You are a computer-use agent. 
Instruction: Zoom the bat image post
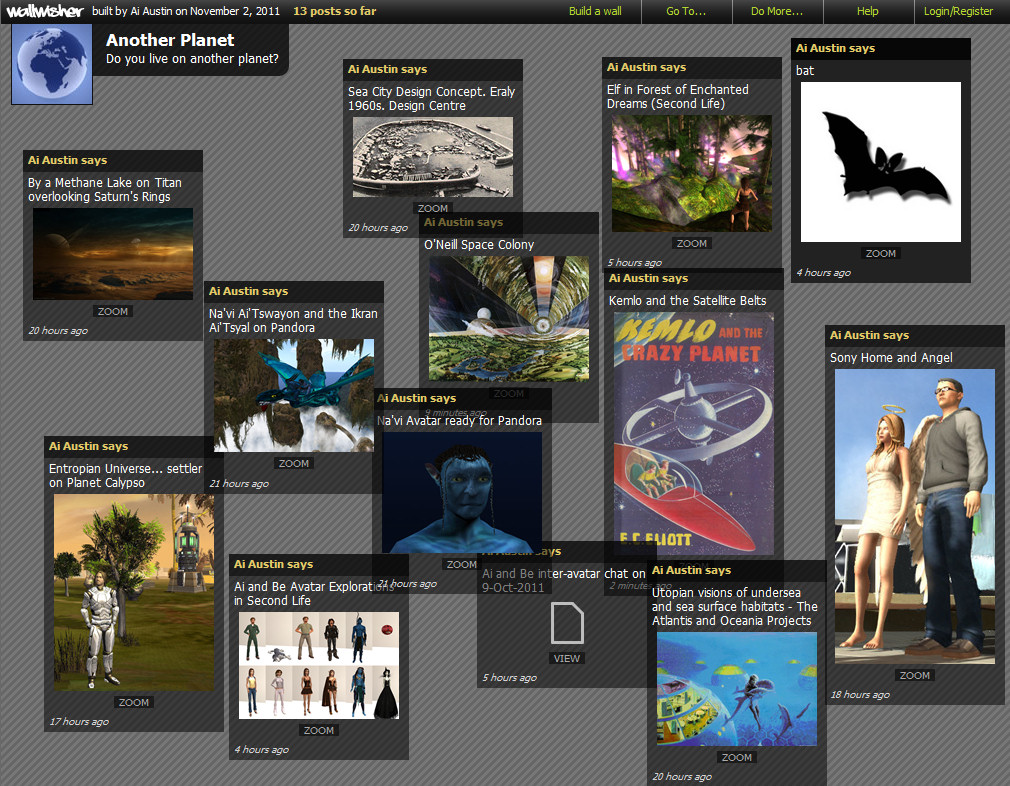(880, 253)
